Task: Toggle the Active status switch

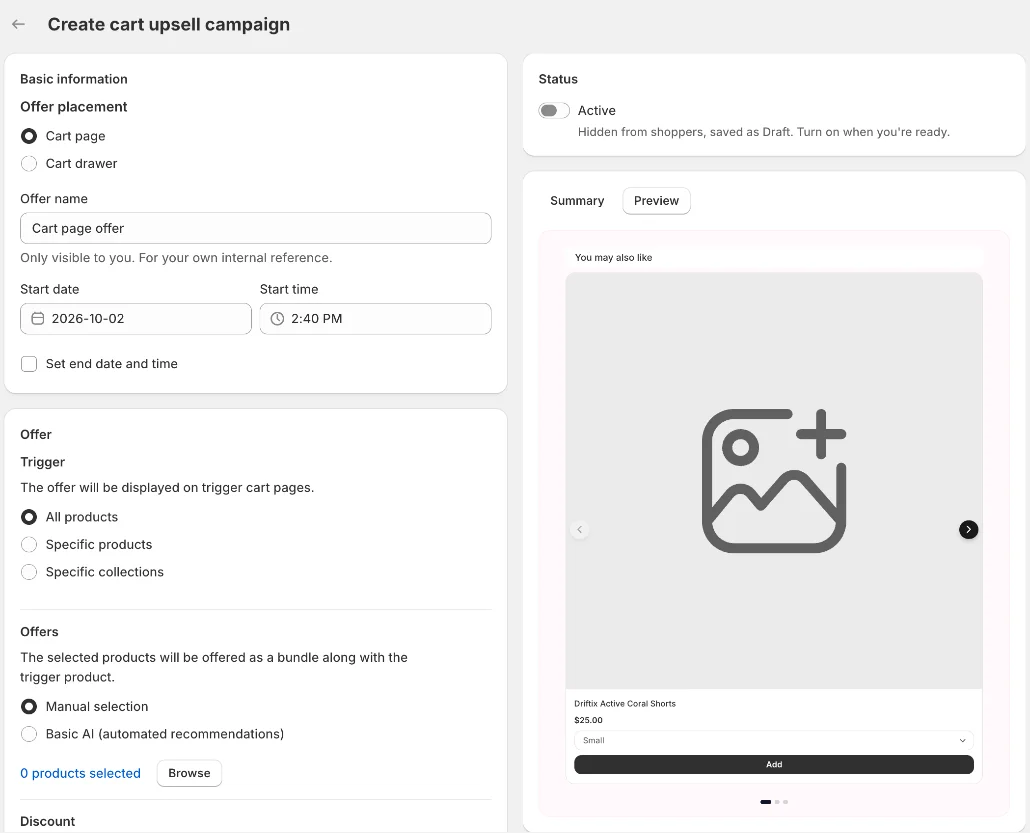Action: 554,110
